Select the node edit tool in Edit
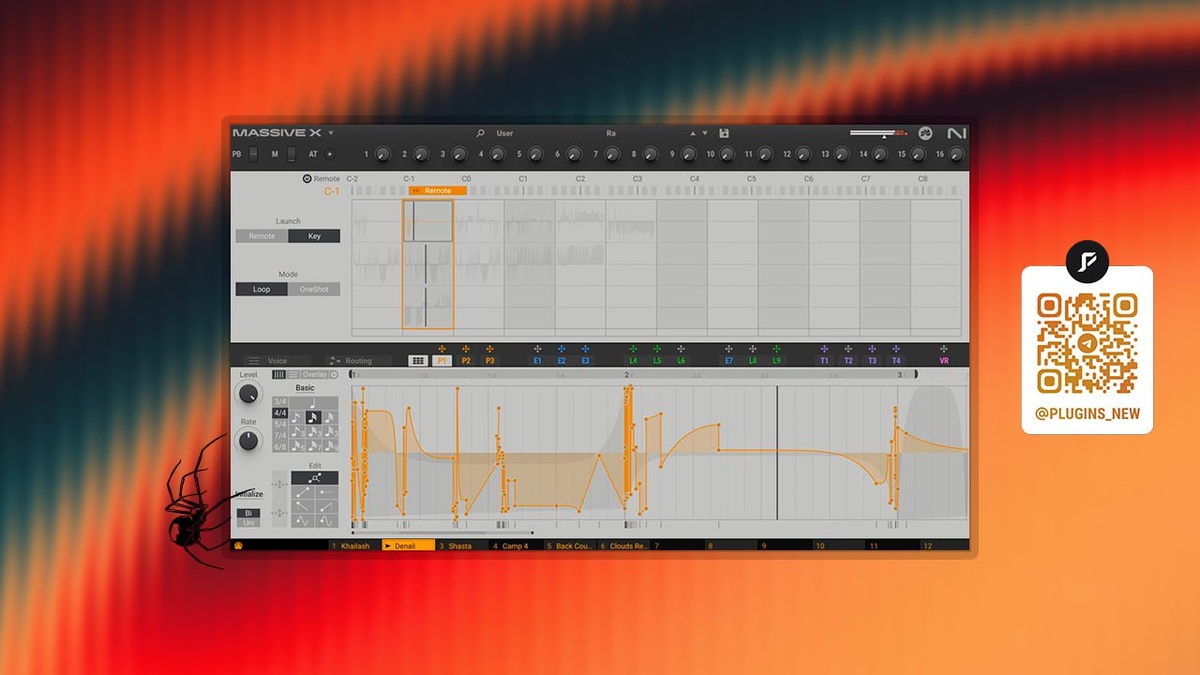This screenshot has width=1200, height=675. 315,478
